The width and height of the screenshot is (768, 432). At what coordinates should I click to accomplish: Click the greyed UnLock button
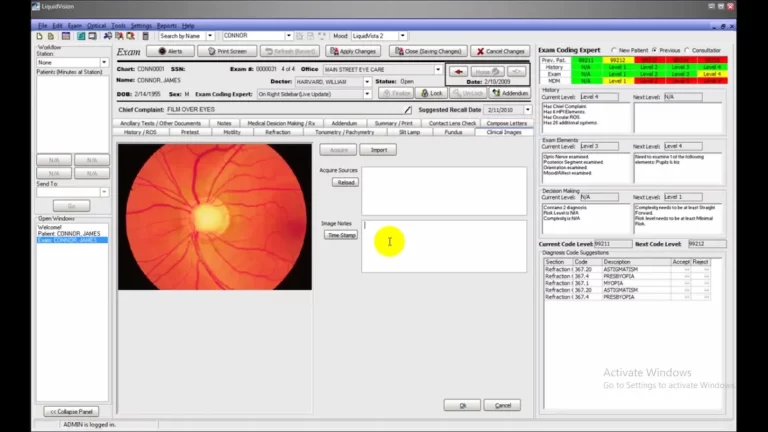pyautogui.click(x=468, y=93)
